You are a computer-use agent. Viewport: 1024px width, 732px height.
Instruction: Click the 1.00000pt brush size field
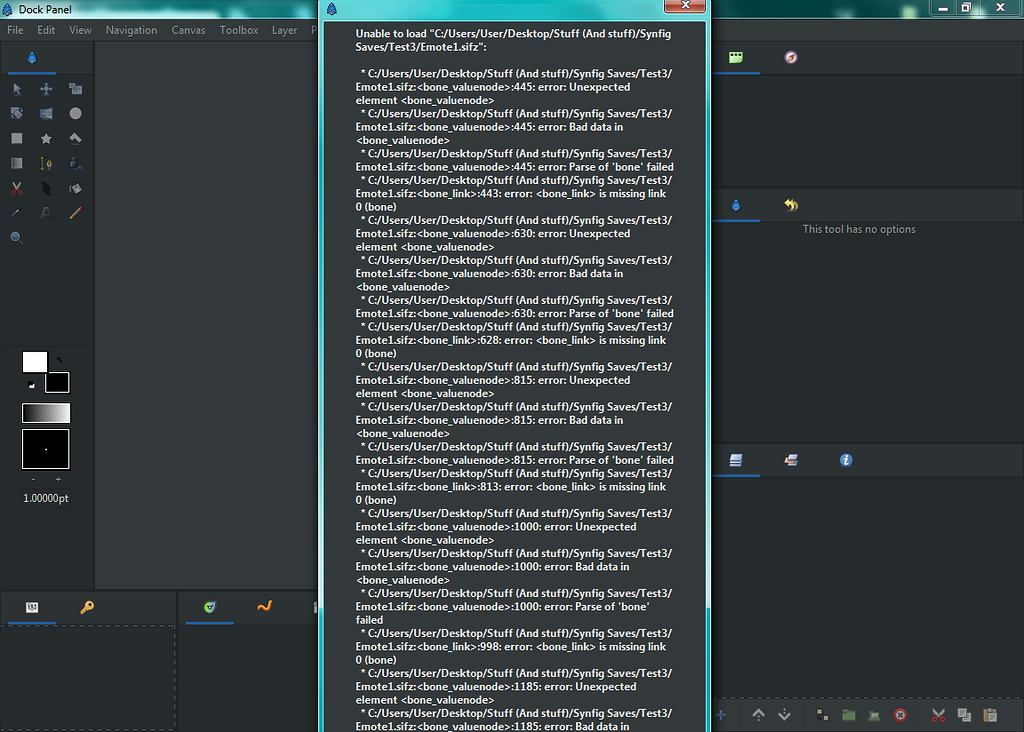coord(46,498)
